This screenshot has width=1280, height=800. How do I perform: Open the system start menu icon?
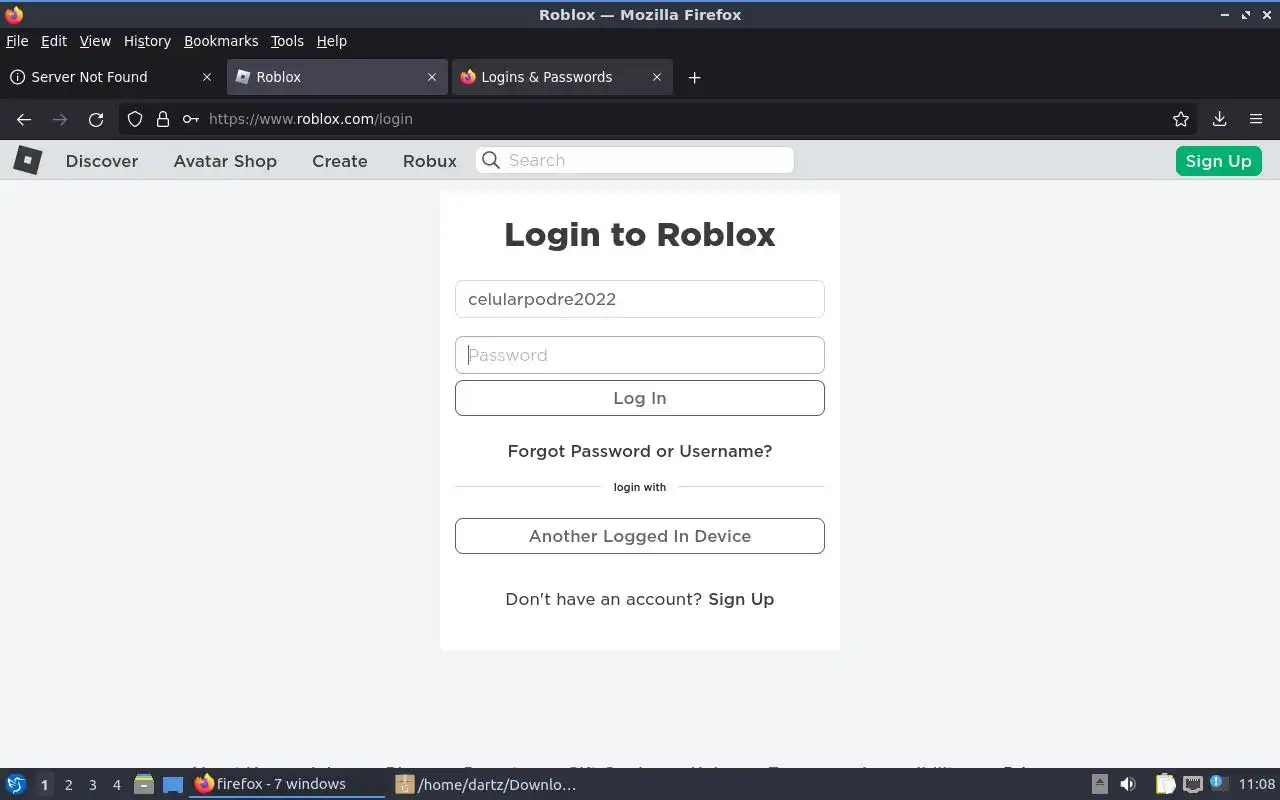15,784
